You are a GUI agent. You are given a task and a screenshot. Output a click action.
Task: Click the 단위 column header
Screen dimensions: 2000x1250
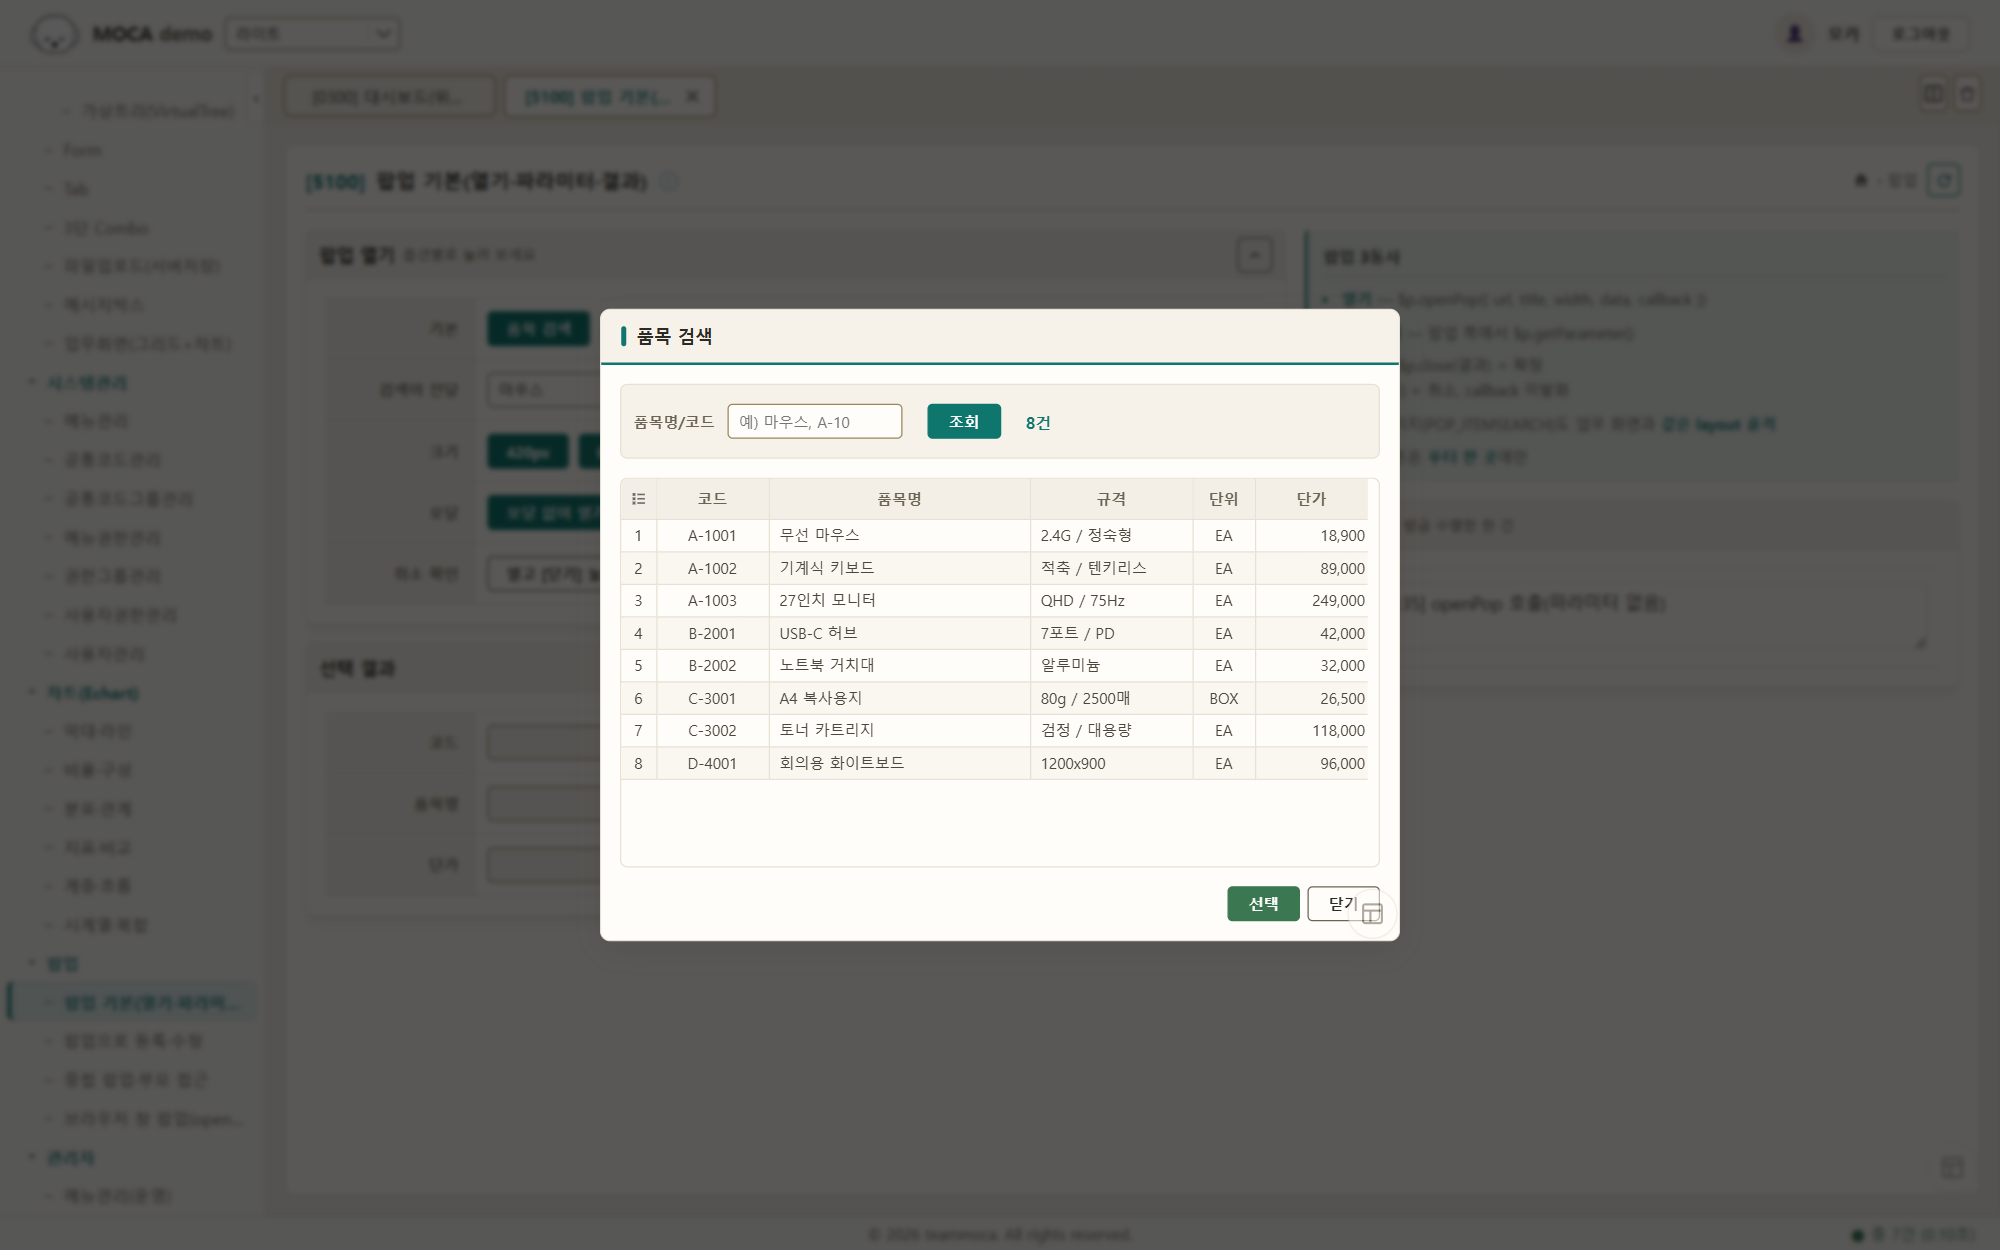(1223, 499)
